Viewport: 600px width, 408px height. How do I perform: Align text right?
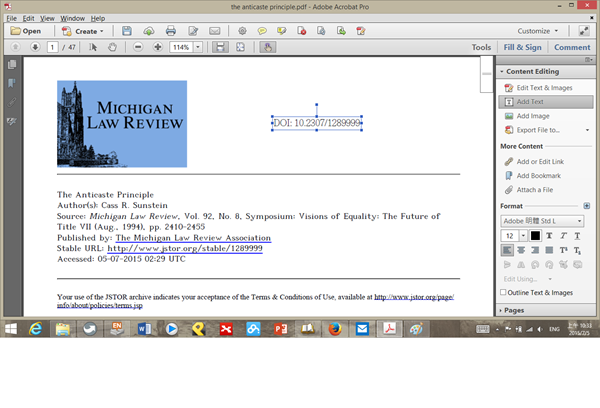535,250
